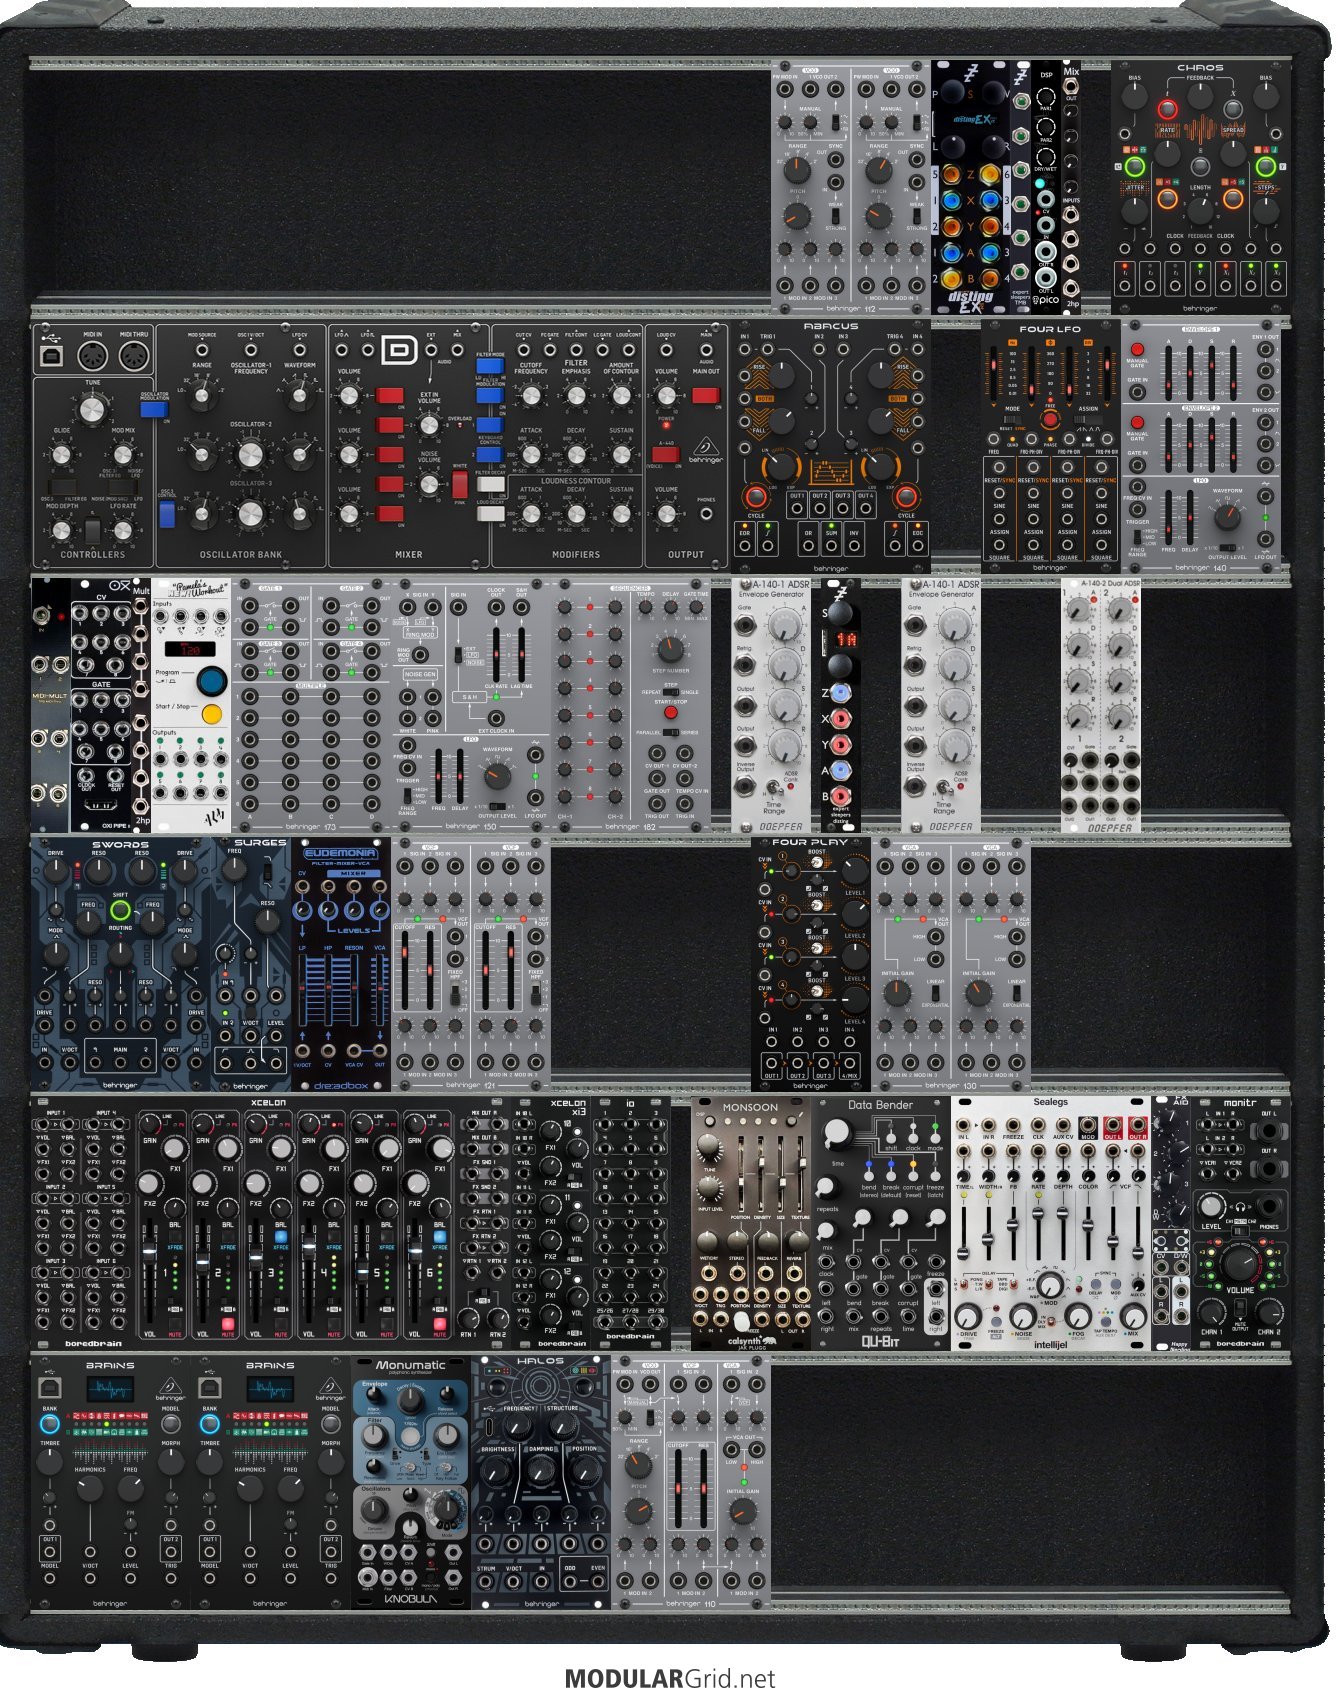Click the Monitr OUT L jack
The height and width of the screenshot is (1700, 1342).
coord(1268,1131)
